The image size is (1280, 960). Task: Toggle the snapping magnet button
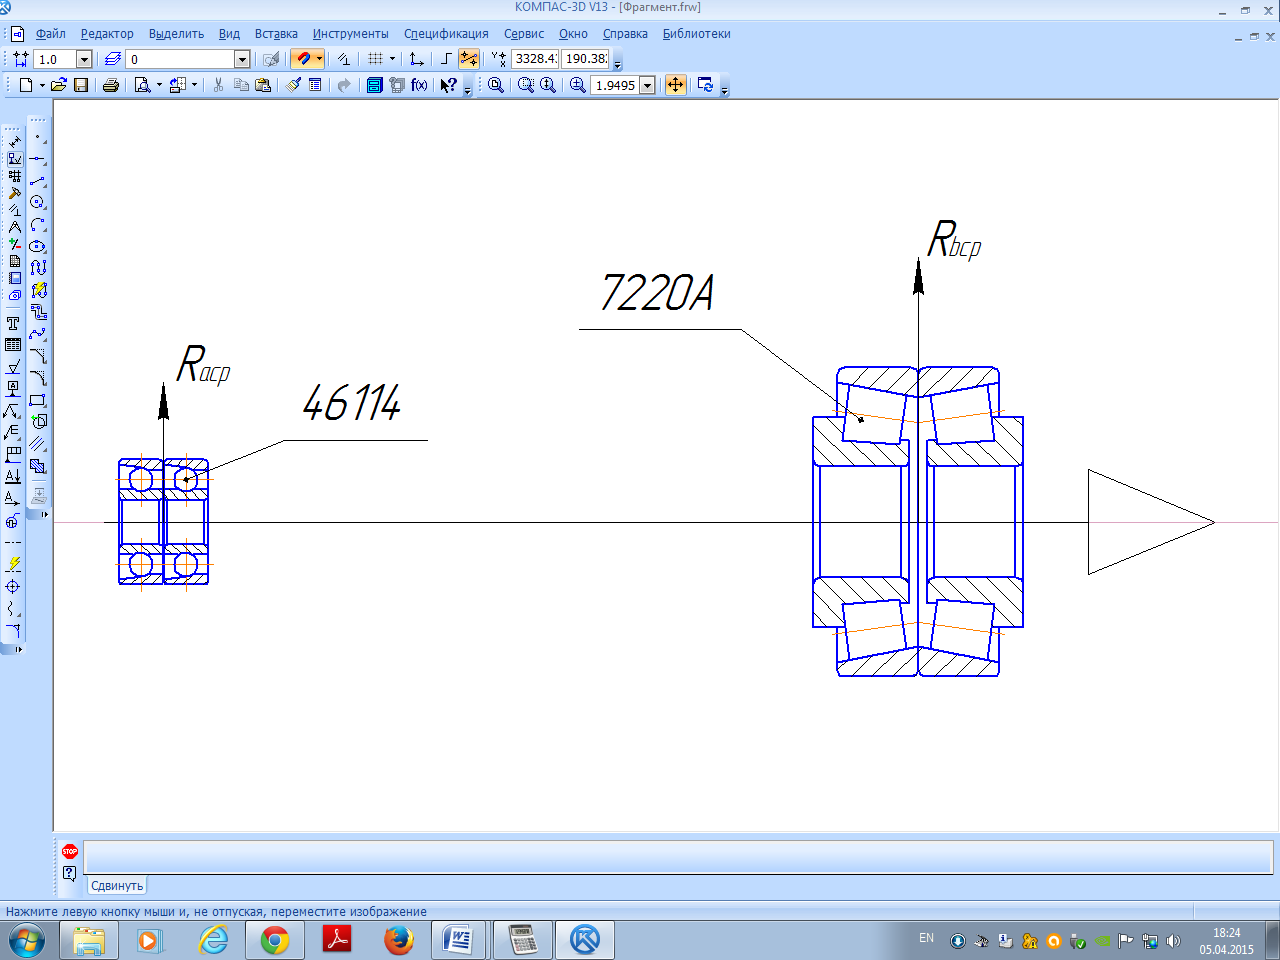click(303, 59)
